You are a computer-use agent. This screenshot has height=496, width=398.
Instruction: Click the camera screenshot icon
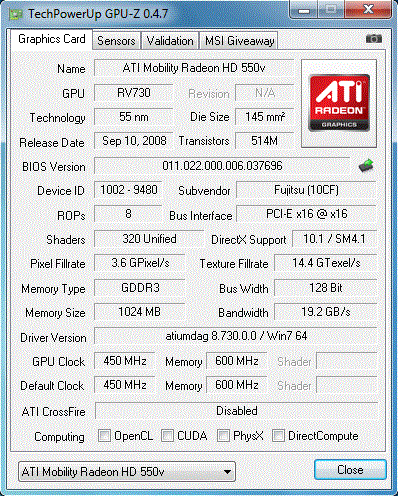pyautogui.click(x=374, y=39)
